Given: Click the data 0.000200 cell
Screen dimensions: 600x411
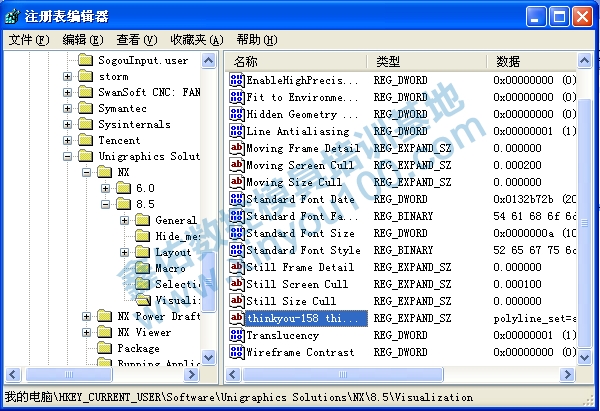Looking at the screenshot, I should point(517,165).
